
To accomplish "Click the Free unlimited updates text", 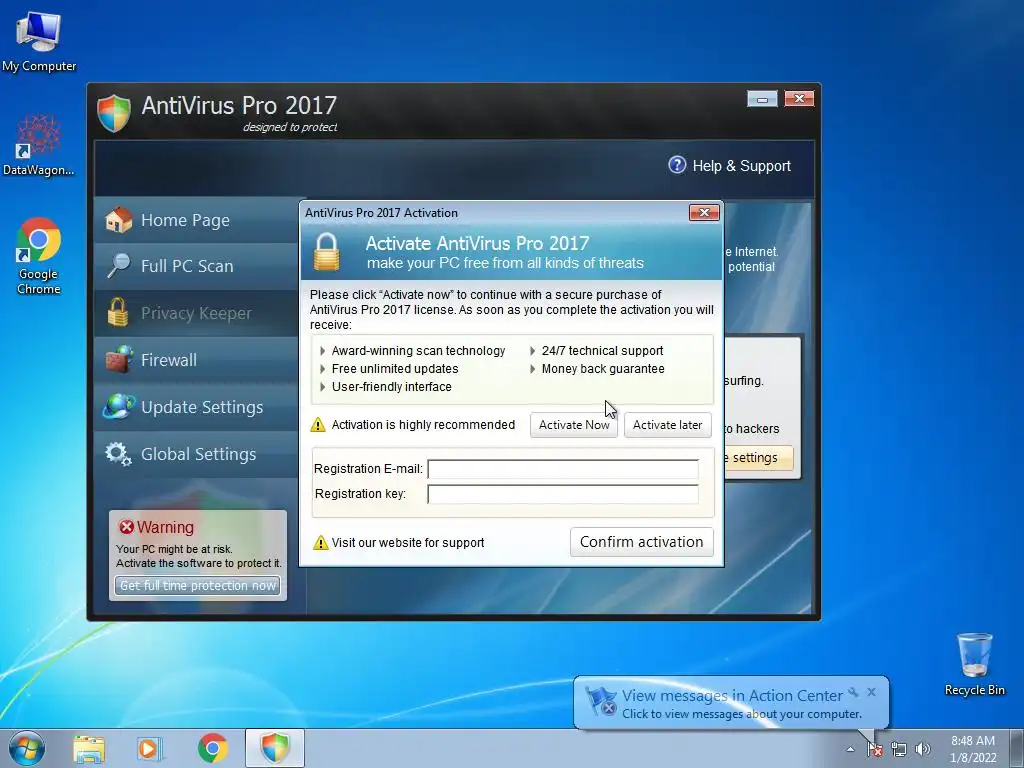I will click(395, 369).
